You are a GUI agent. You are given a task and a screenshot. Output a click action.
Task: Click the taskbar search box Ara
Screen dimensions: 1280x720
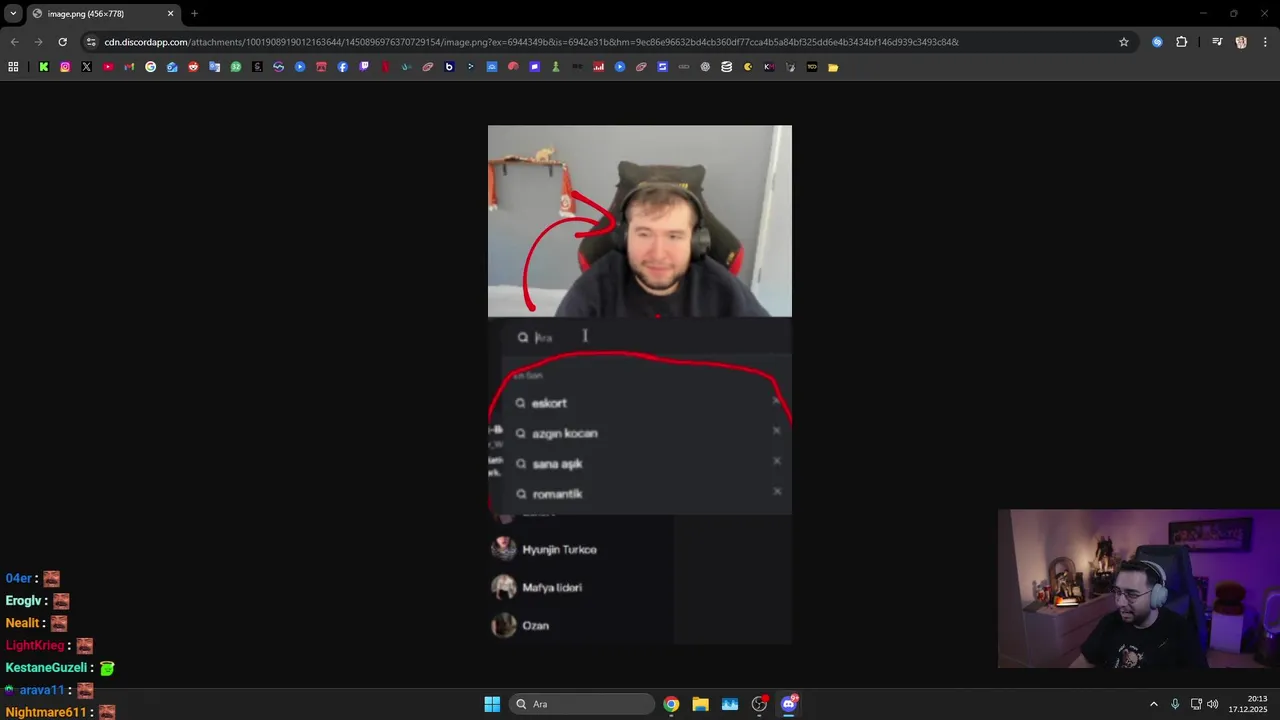[x=582, y=704]
